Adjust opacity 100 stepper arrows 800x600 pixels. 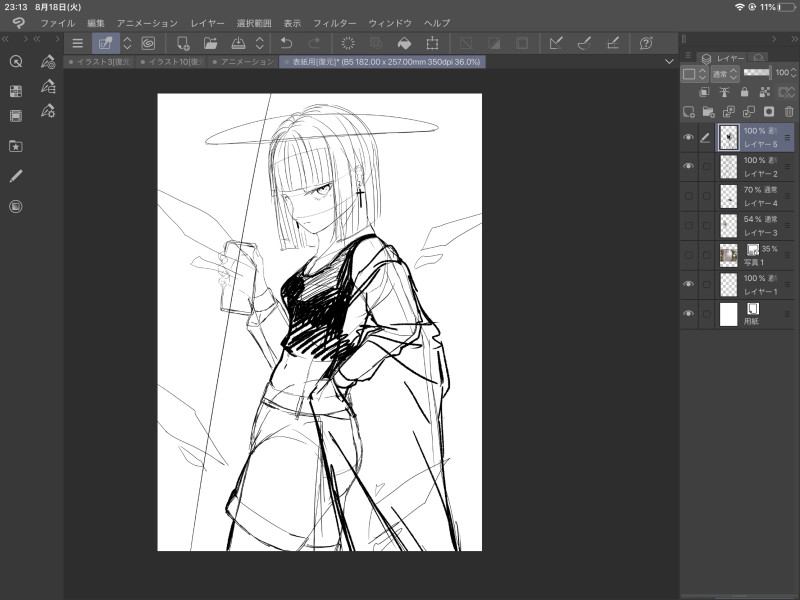click(x=793, y=72)
